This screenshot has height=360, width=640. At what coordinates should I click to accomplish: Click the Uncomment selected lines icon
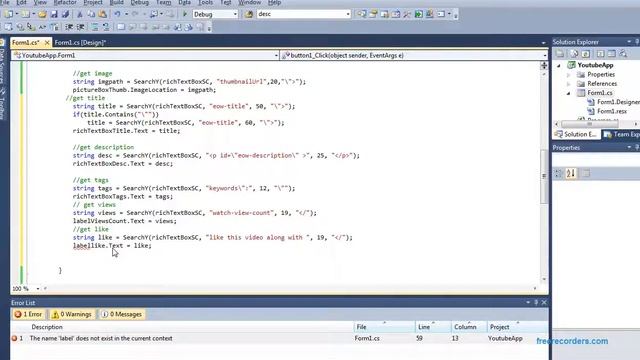tap(106, 27)
